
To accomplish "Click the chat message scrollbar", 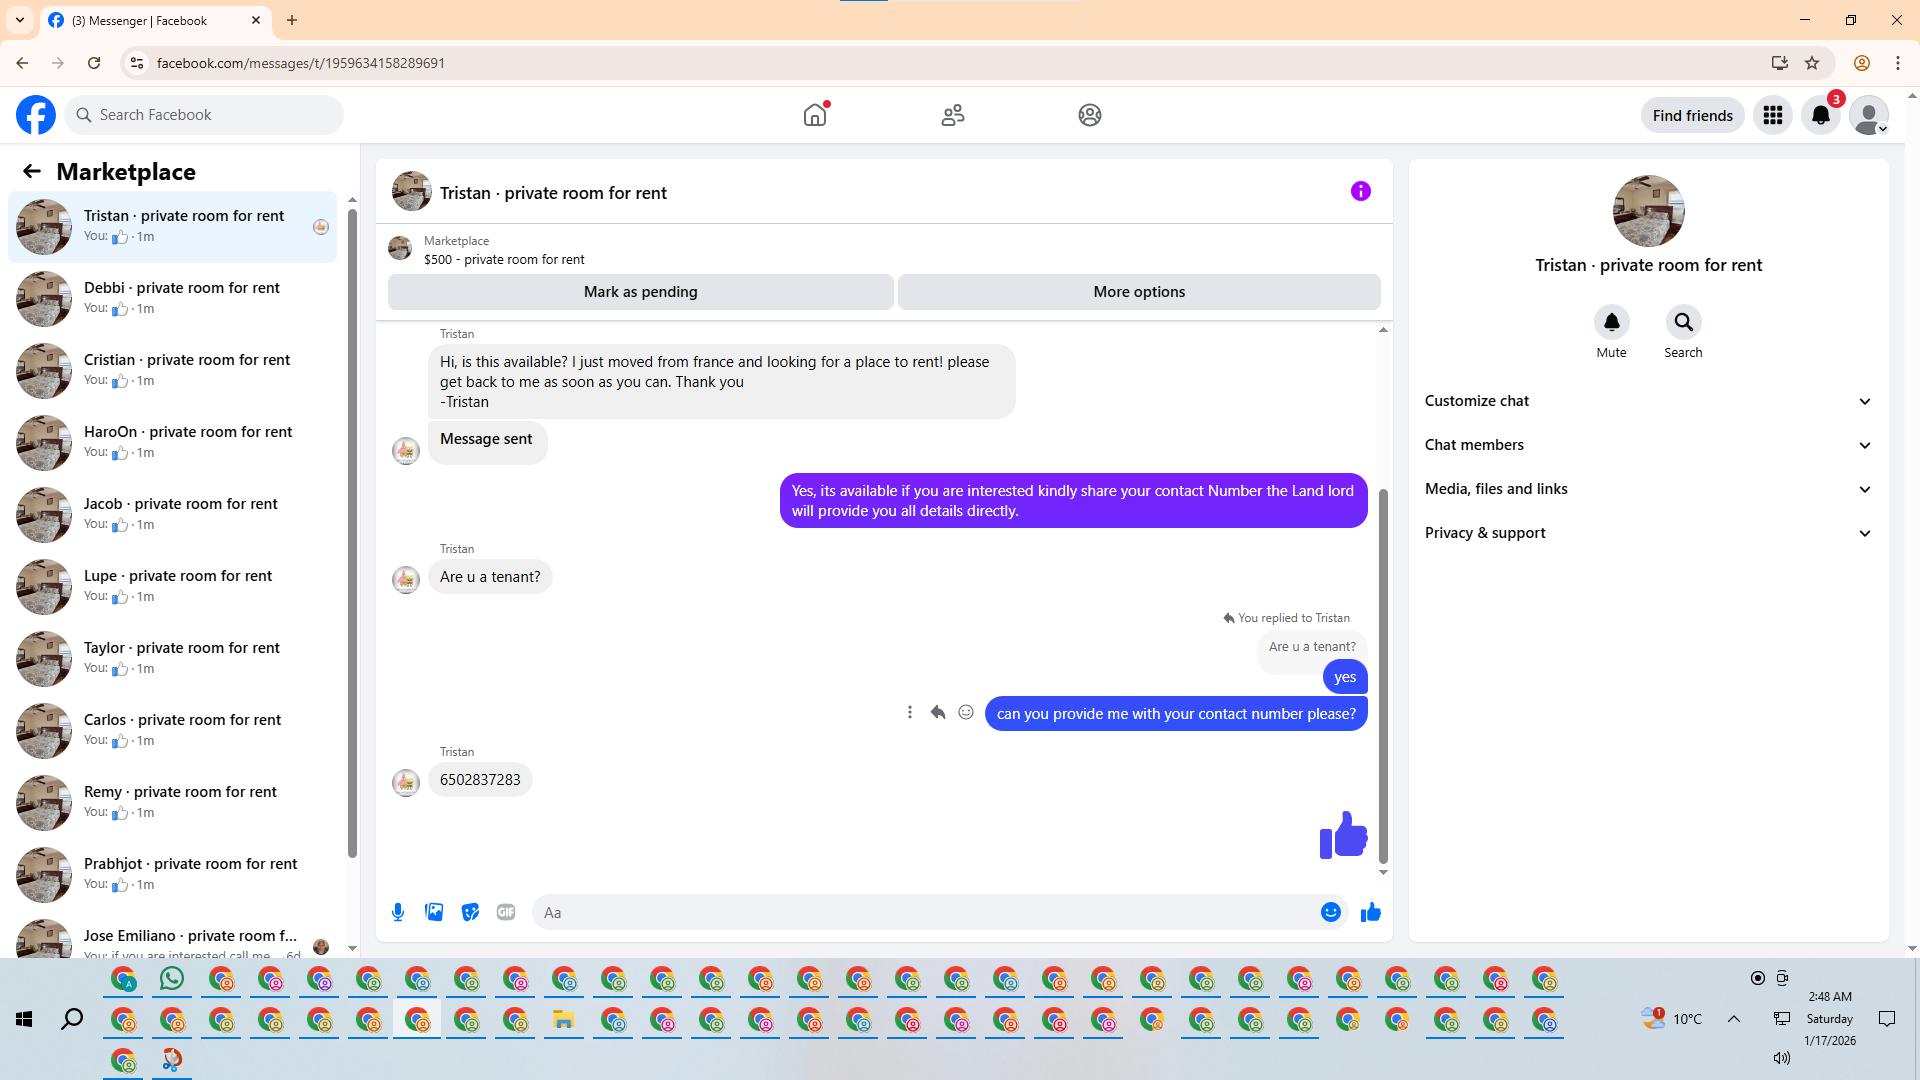I will click(x=1383, y=675).
